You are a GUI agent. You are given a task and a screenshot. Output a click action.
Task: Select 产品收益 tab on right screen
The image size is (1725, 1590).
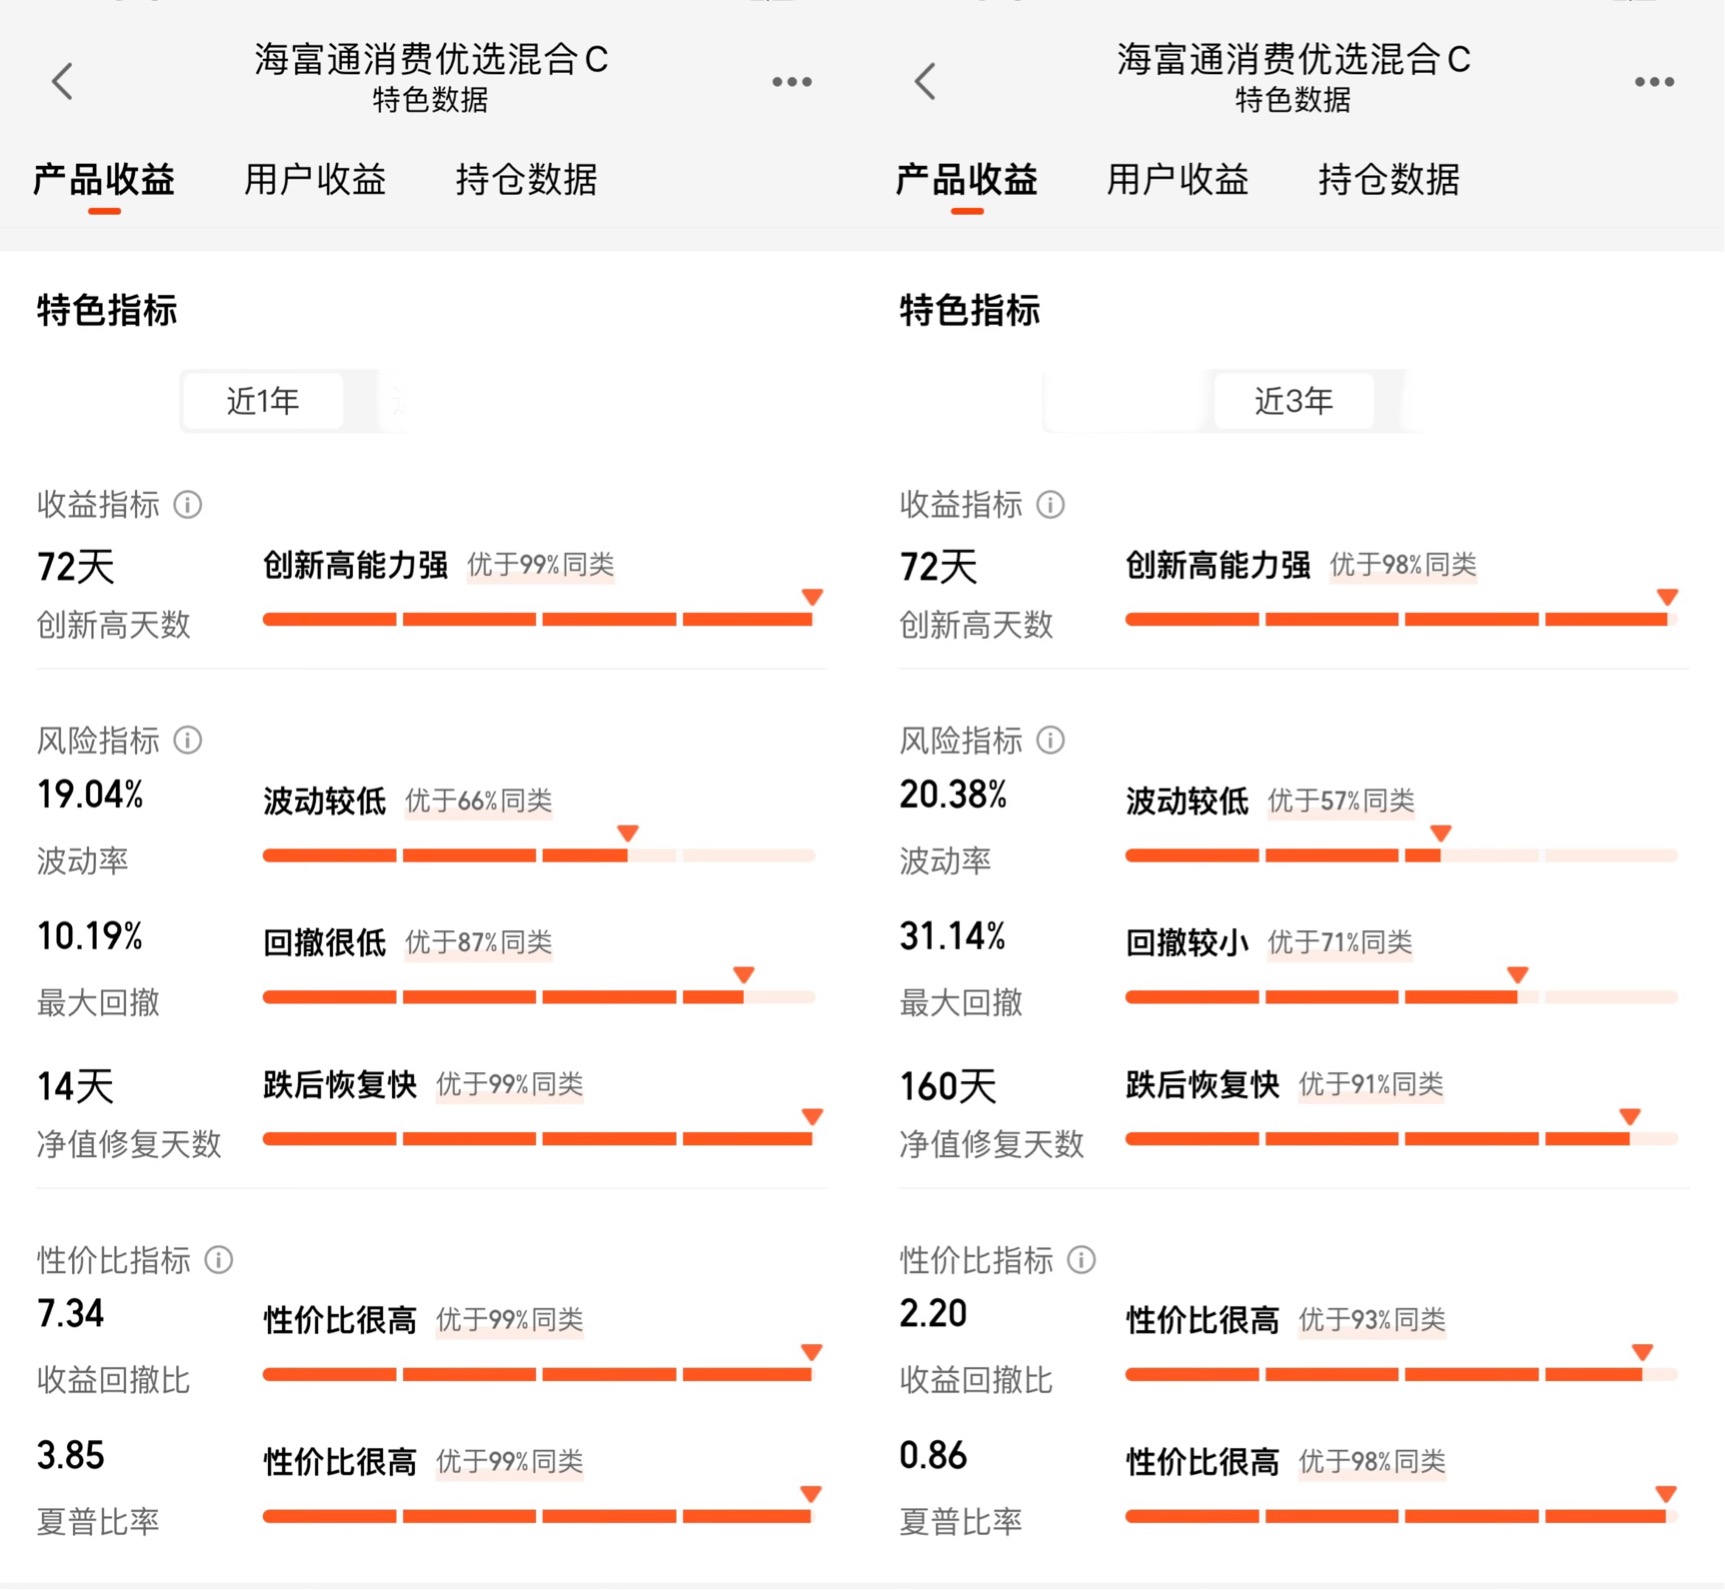click(x=967, y=180)
